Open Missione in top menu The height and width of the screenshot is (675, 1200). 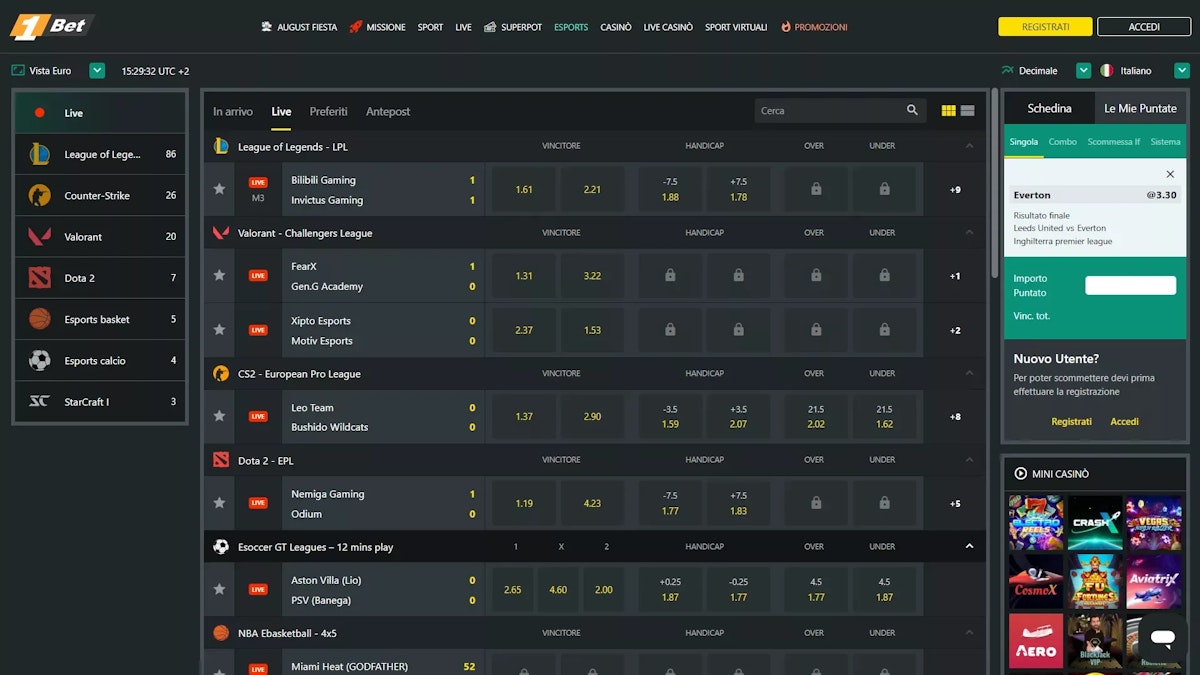(x=377, y=27)
